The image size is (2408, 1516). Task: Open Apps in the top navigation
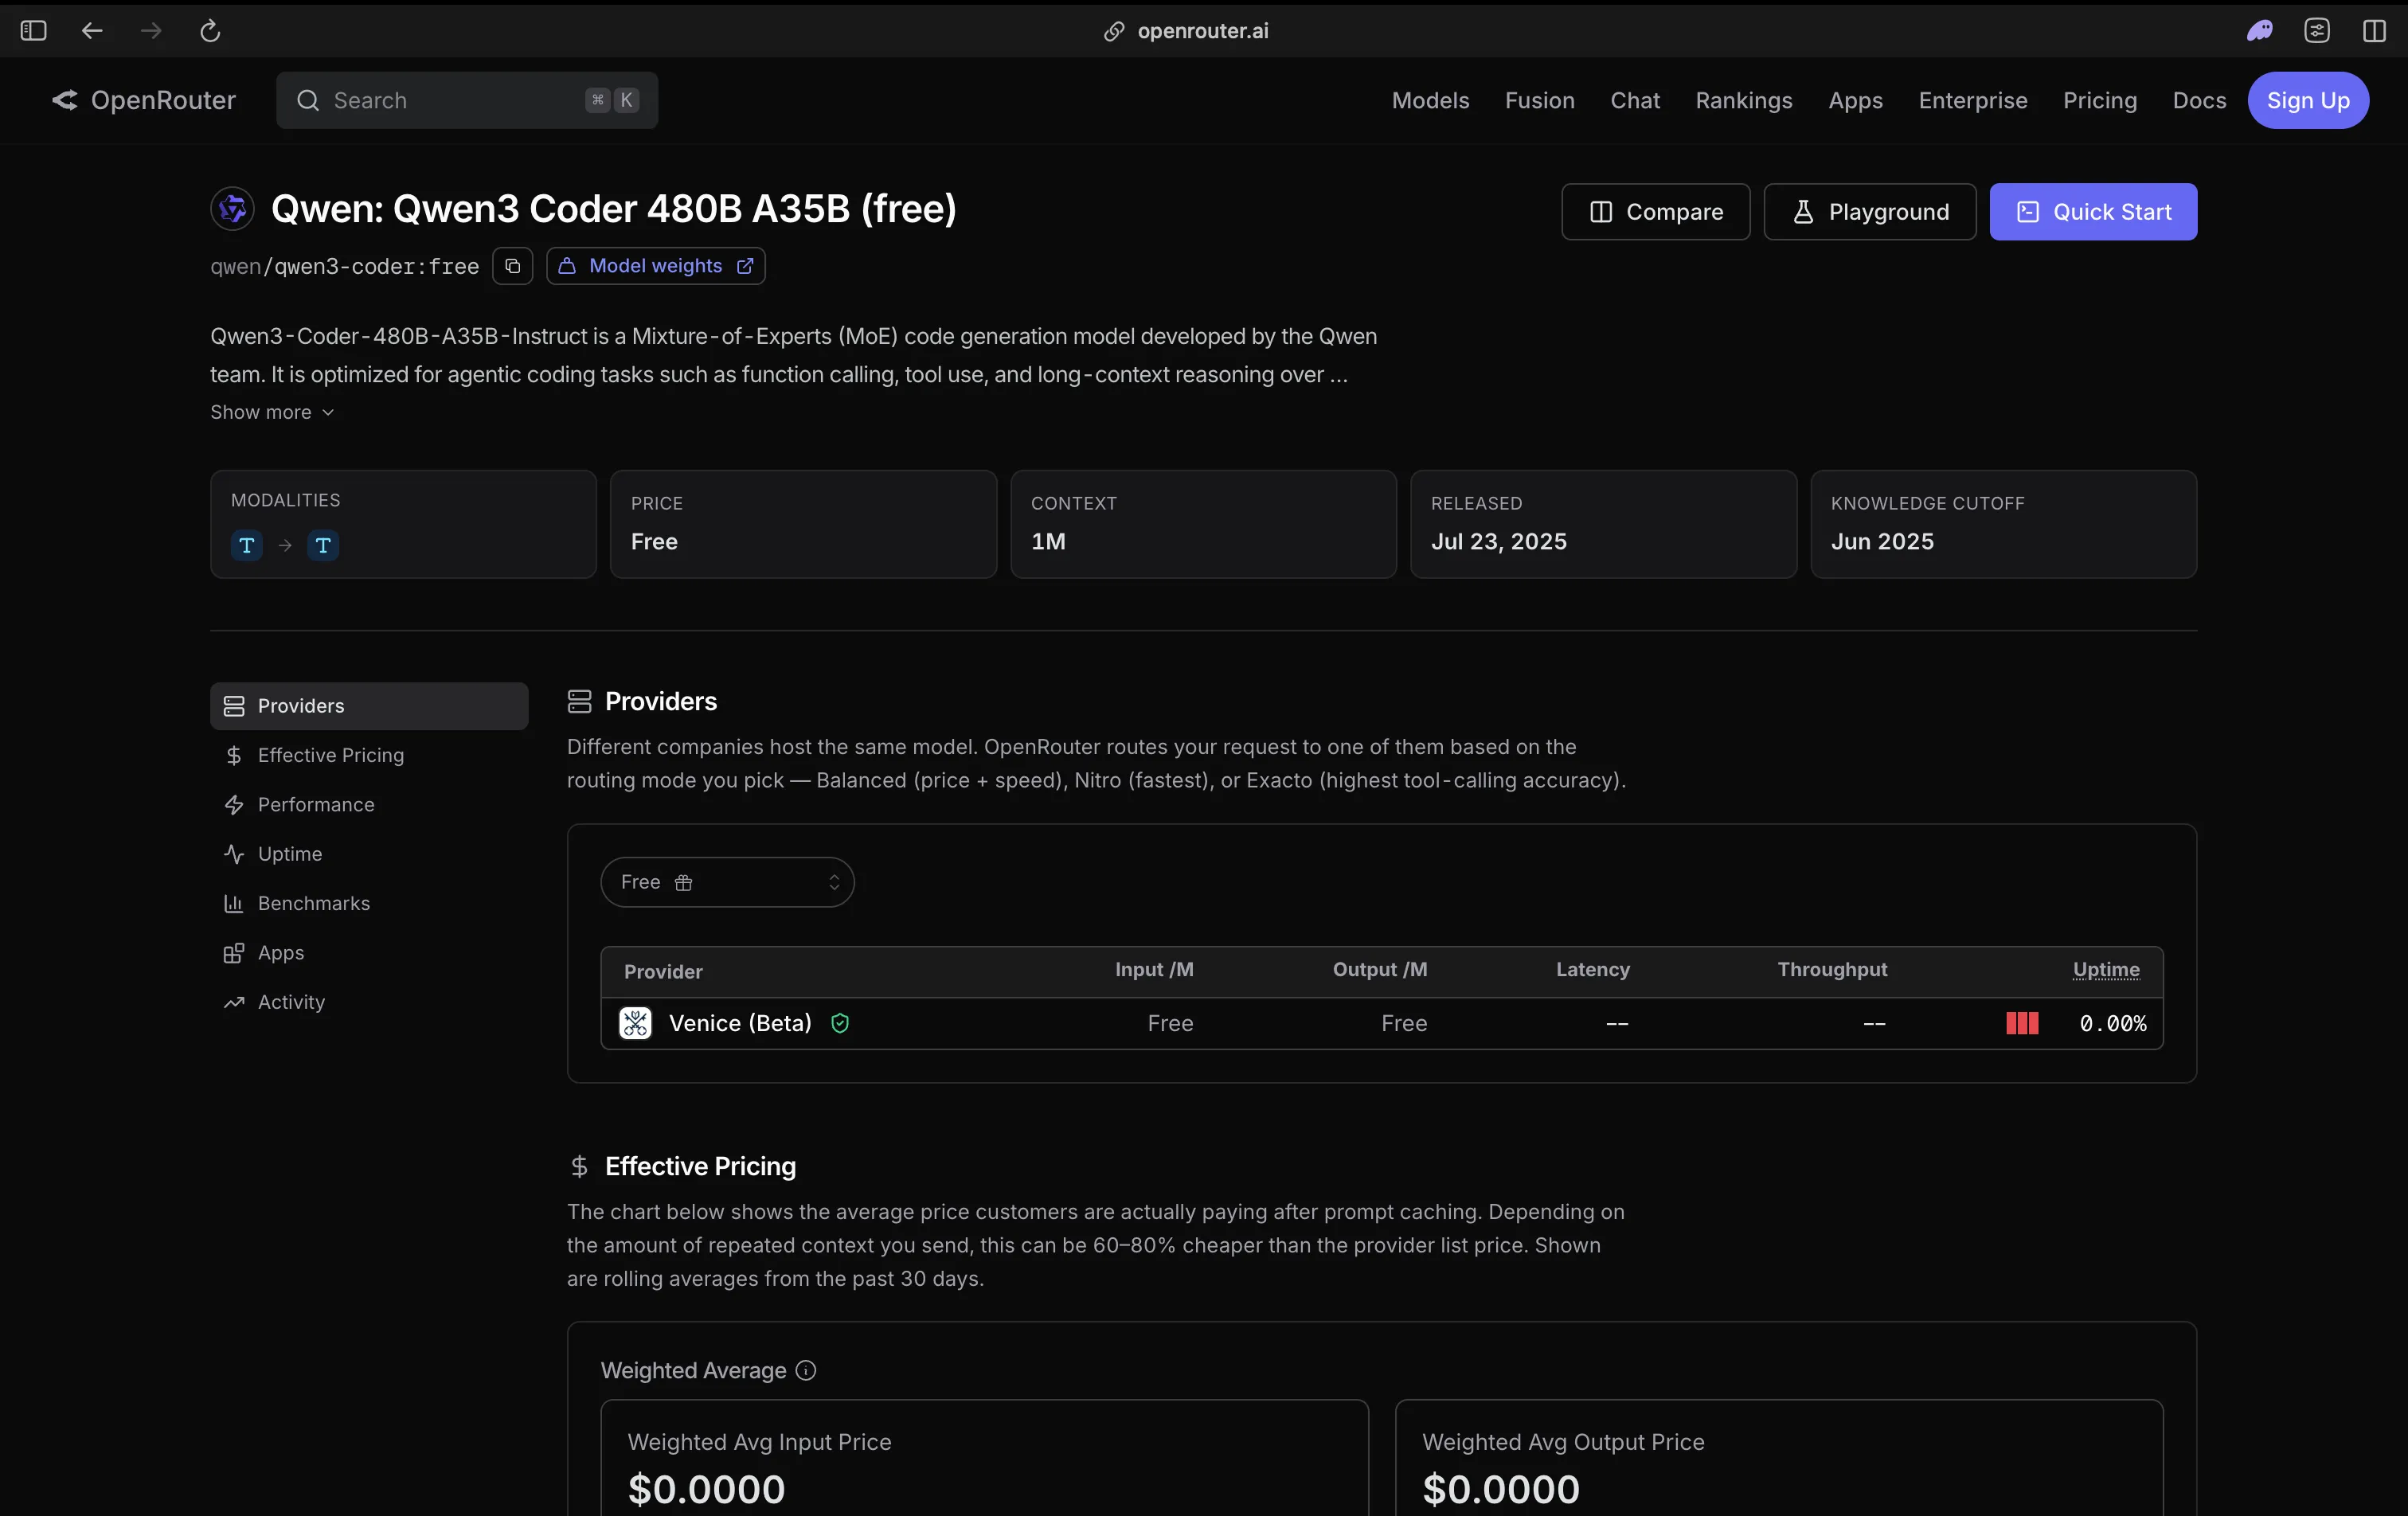pos(1855,100)
